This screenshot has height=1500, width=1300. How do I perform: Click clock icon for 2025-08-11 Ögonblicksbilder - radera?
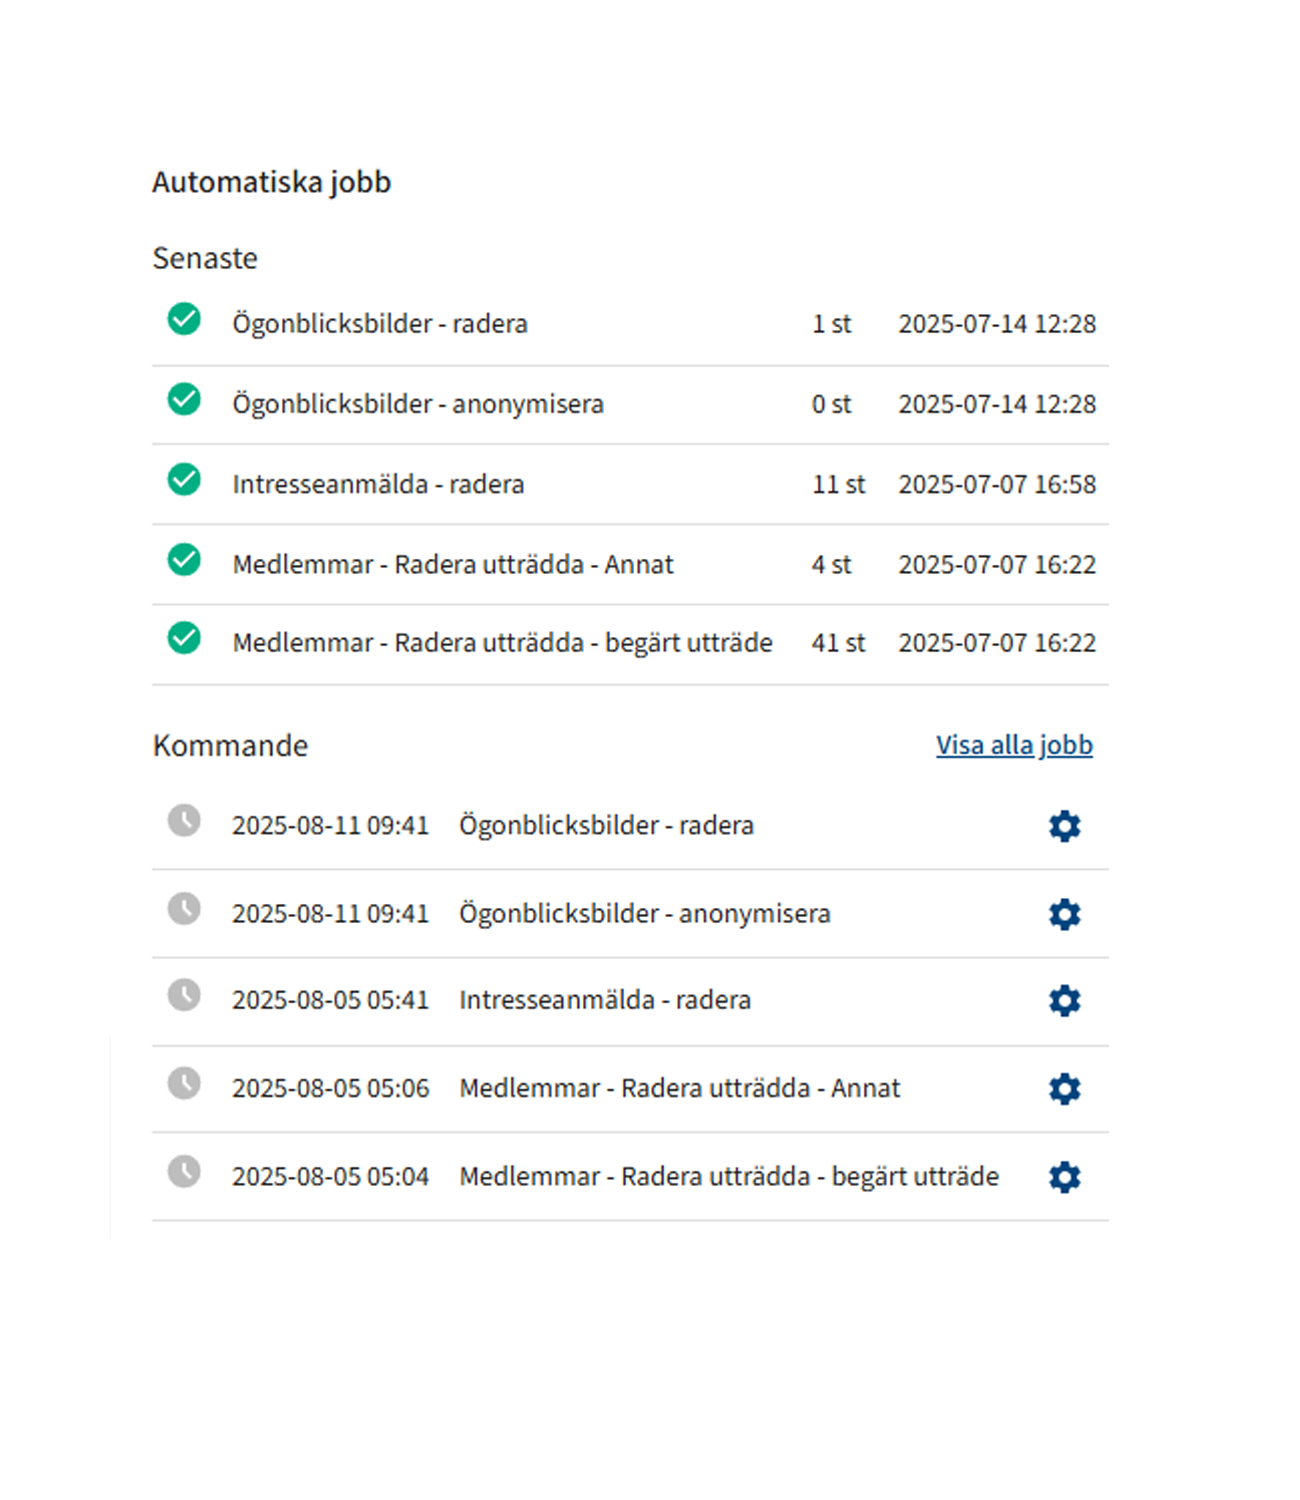(184, 821)
